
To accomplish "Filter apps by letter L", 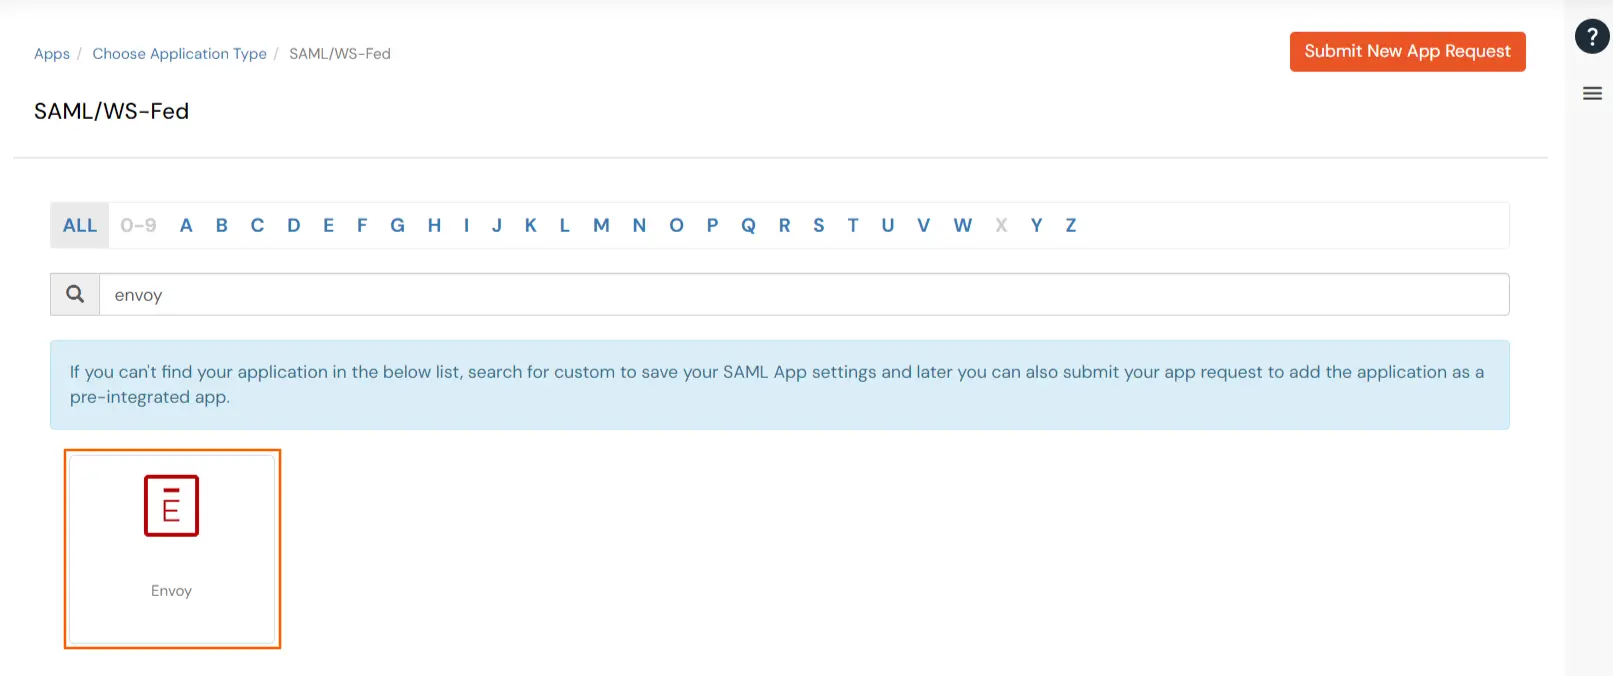I will 565,226.
